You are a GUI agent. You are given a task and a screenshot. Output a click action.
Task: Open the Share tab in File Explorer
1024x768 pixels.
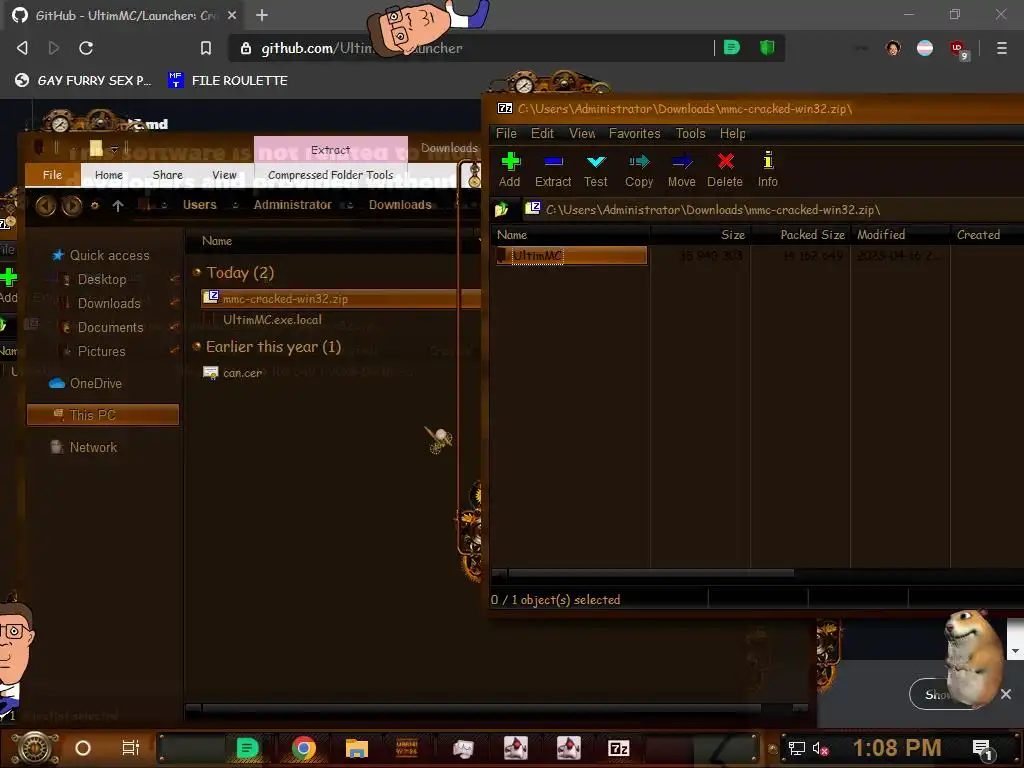(167, 175)
